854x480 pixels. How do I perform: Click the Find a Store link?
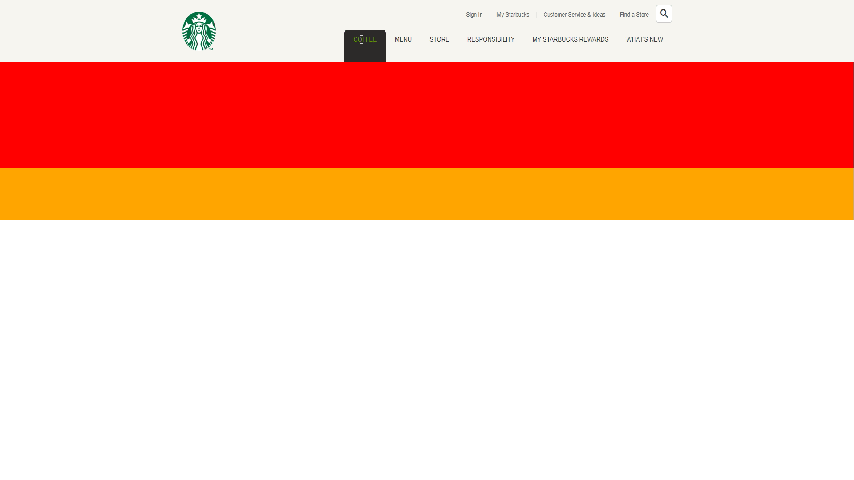coord(634,15)
